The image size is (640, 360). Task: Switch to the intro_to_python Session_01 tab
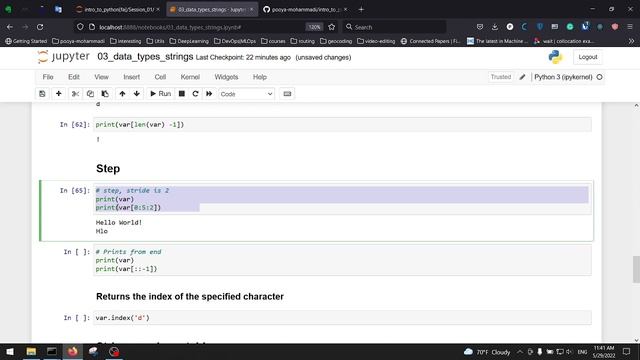point(118,9)
